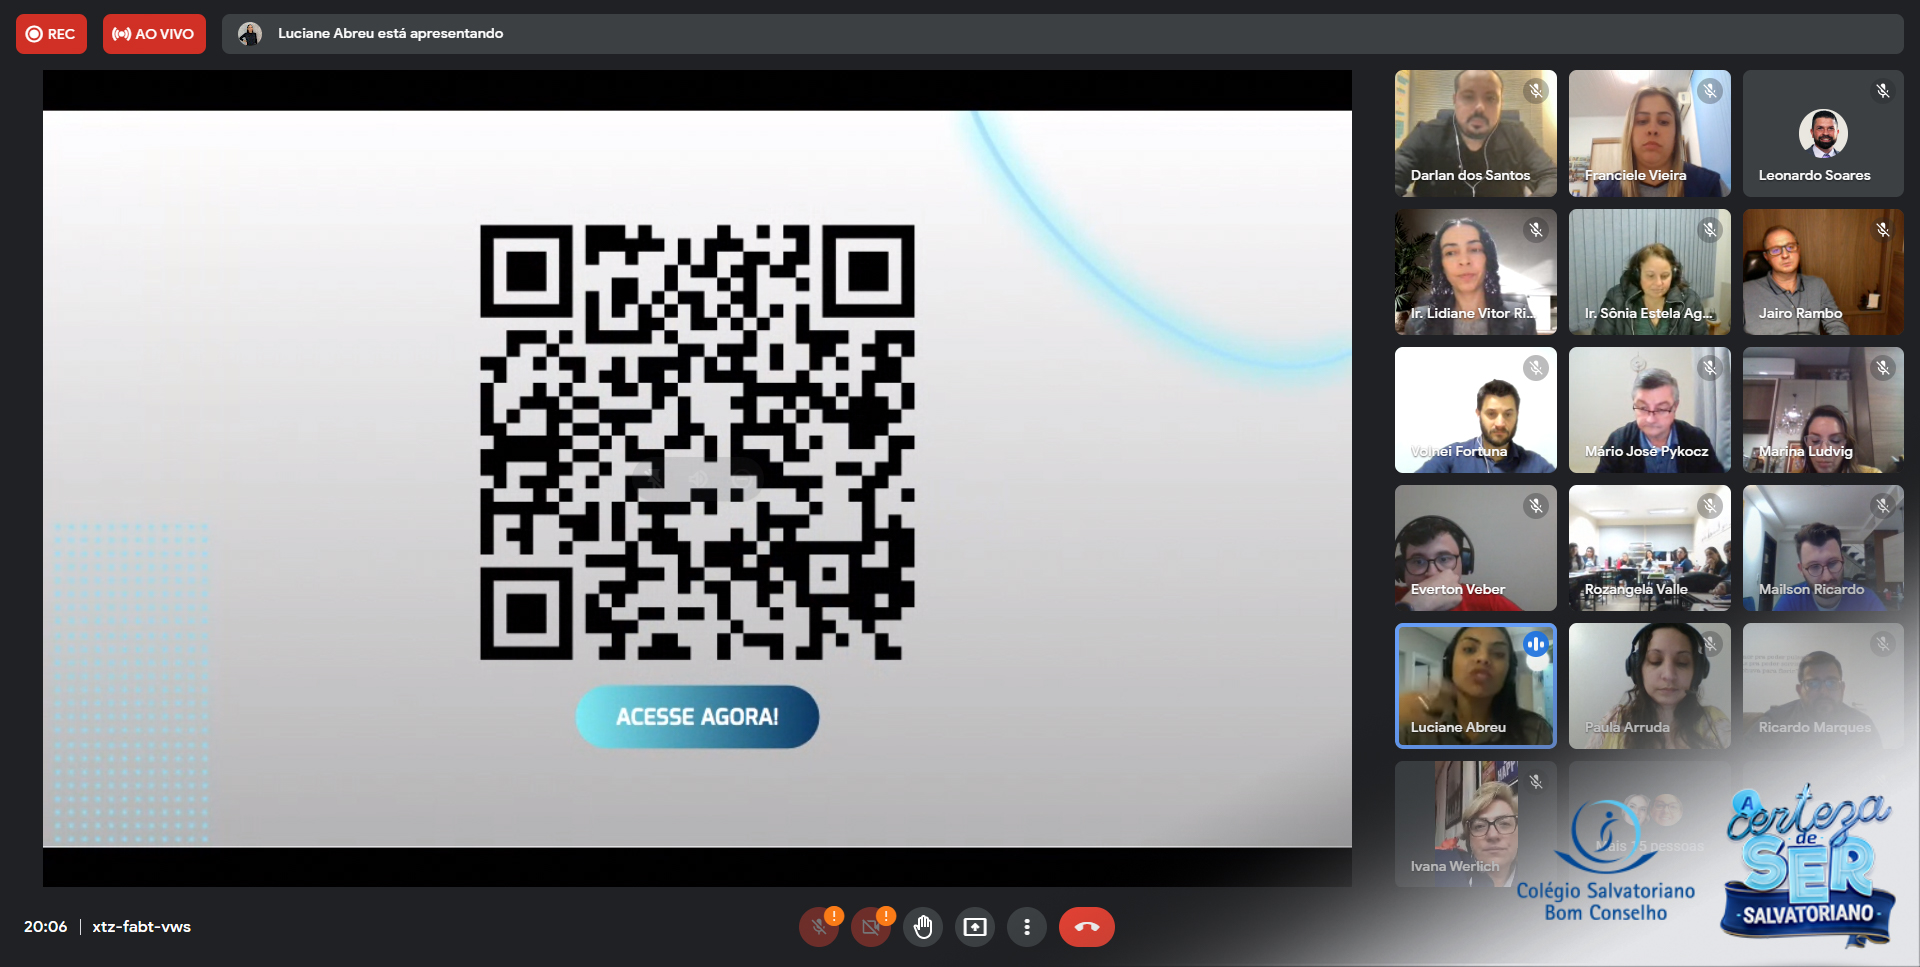Select Paula Arruda video tile

point(1650,686)
